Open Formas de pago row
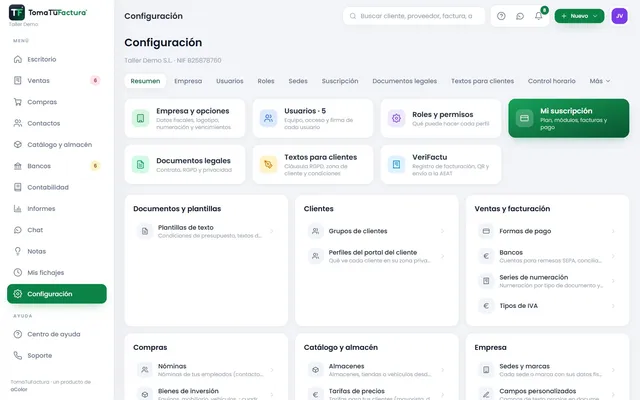640x400 pixels. (x=547, y=231)
